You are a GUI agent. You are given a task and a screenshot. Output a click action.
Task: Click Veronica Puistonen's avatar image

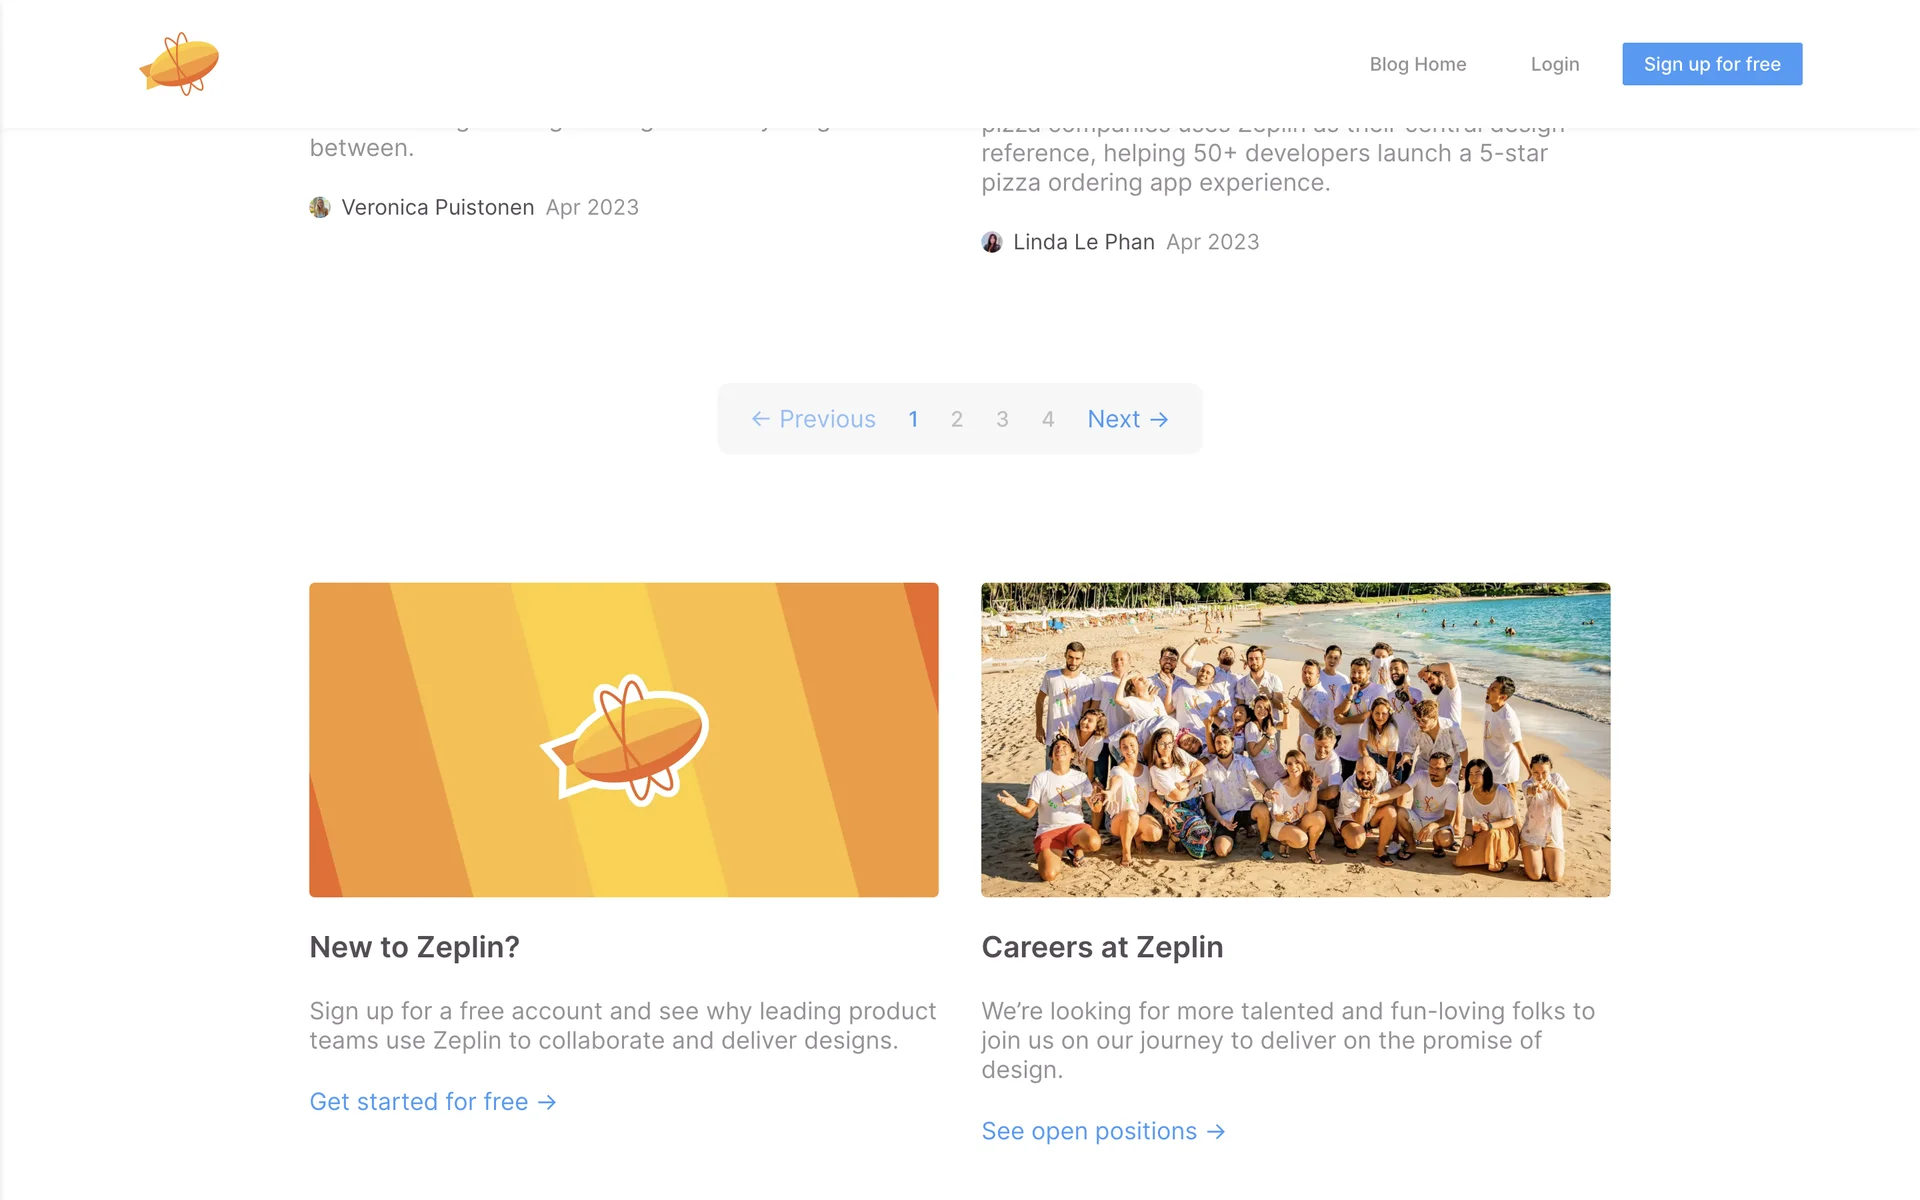tap(320, 207)
